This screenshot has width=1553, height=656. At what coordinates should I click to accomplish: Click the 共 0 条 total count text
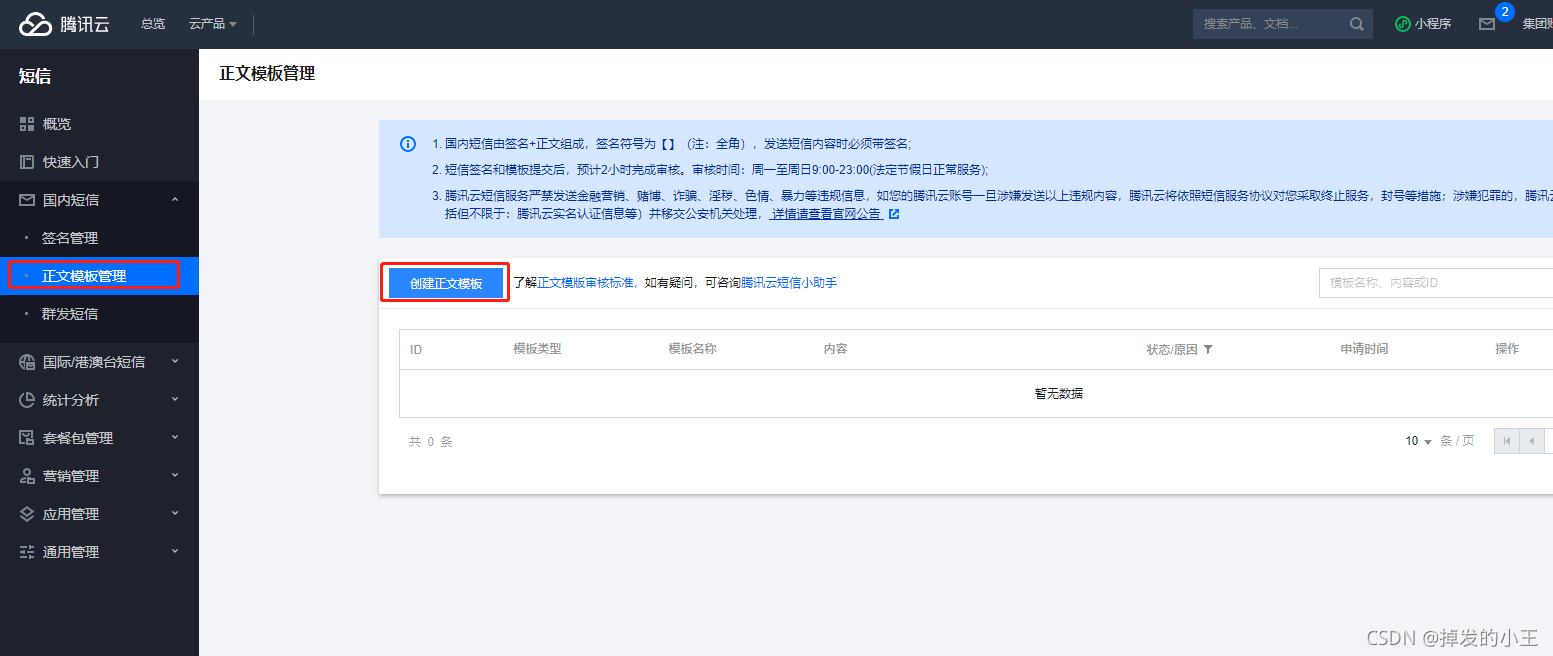[x=431, y=441]
